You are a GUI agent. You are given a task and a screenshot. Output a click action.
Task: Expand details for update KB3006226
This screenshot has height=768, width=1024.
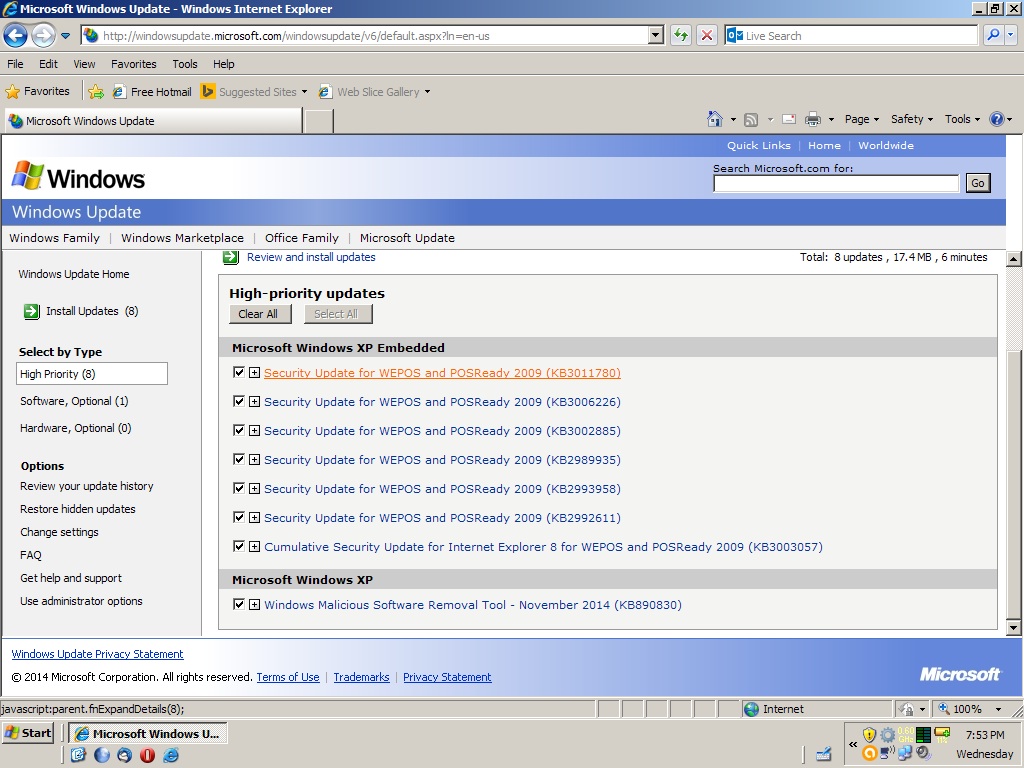255,402
